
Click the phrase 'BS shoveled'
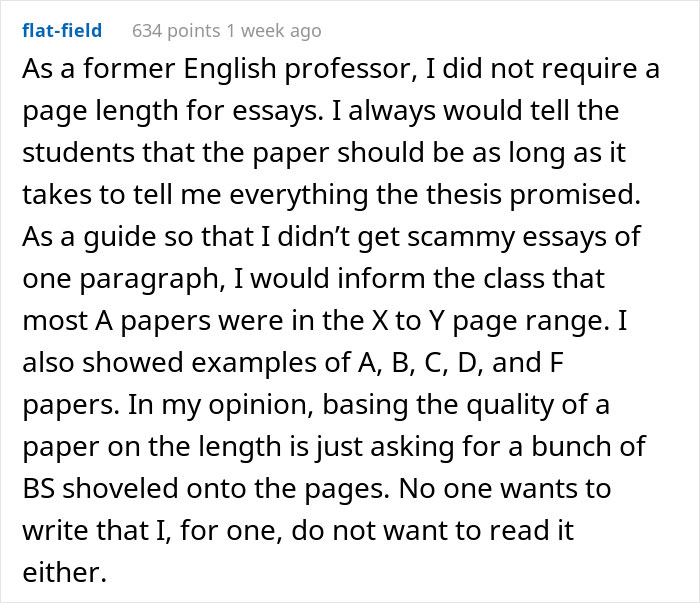[x=100, y=488]
